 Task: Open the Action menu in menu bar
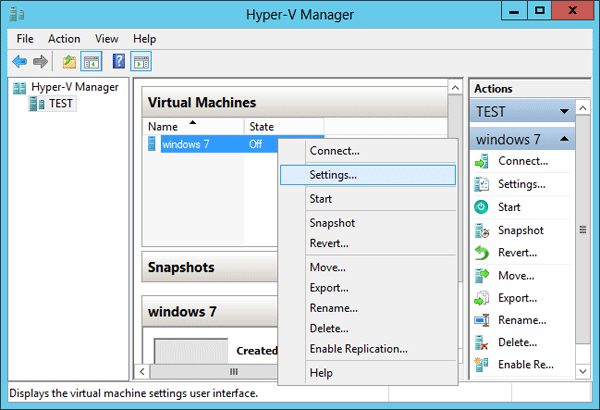64,38
